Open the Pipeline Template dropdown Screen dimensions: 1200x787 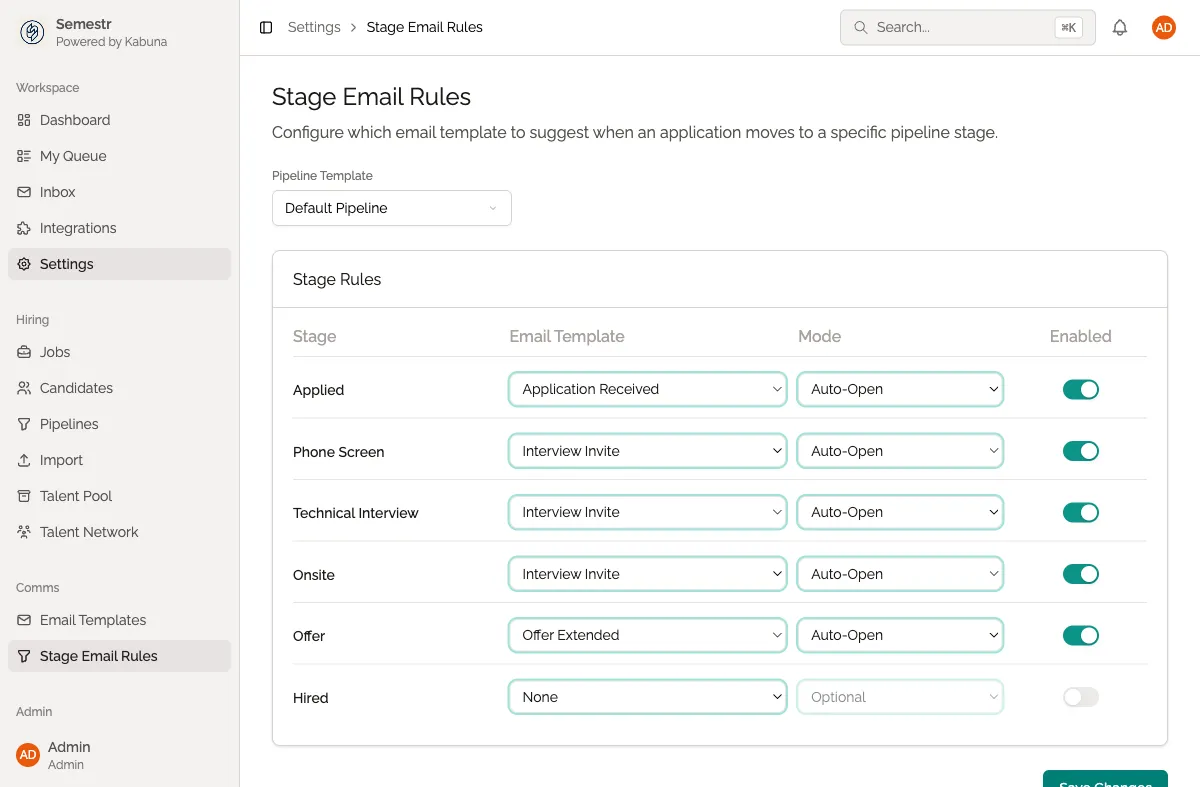coord(391,208)
